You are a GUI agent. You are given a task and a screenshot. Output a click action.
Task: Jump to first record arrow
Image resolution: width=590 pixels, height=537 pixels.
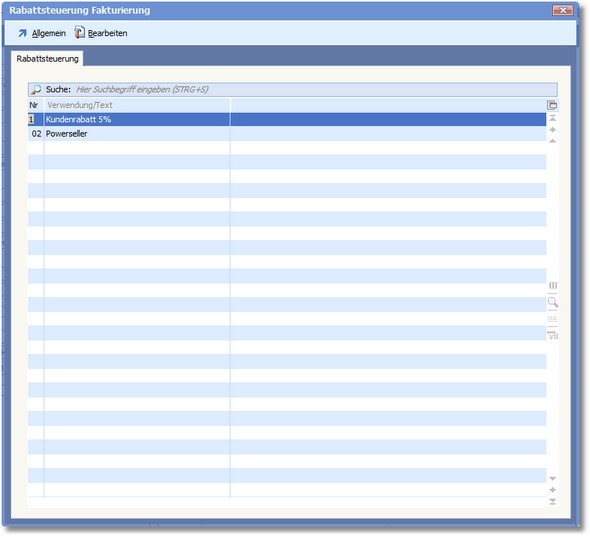coord(552,119)
